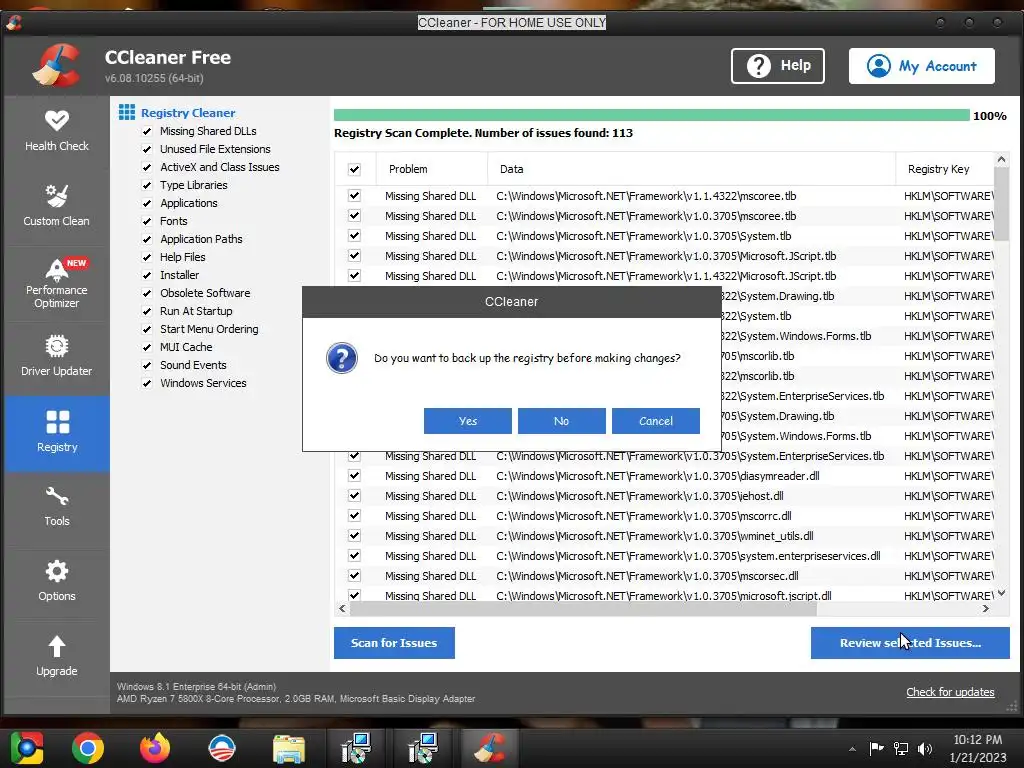Select the iehost.dll data row
Image resolution: width=1024 pixels, height=768 pixels.
664,496
